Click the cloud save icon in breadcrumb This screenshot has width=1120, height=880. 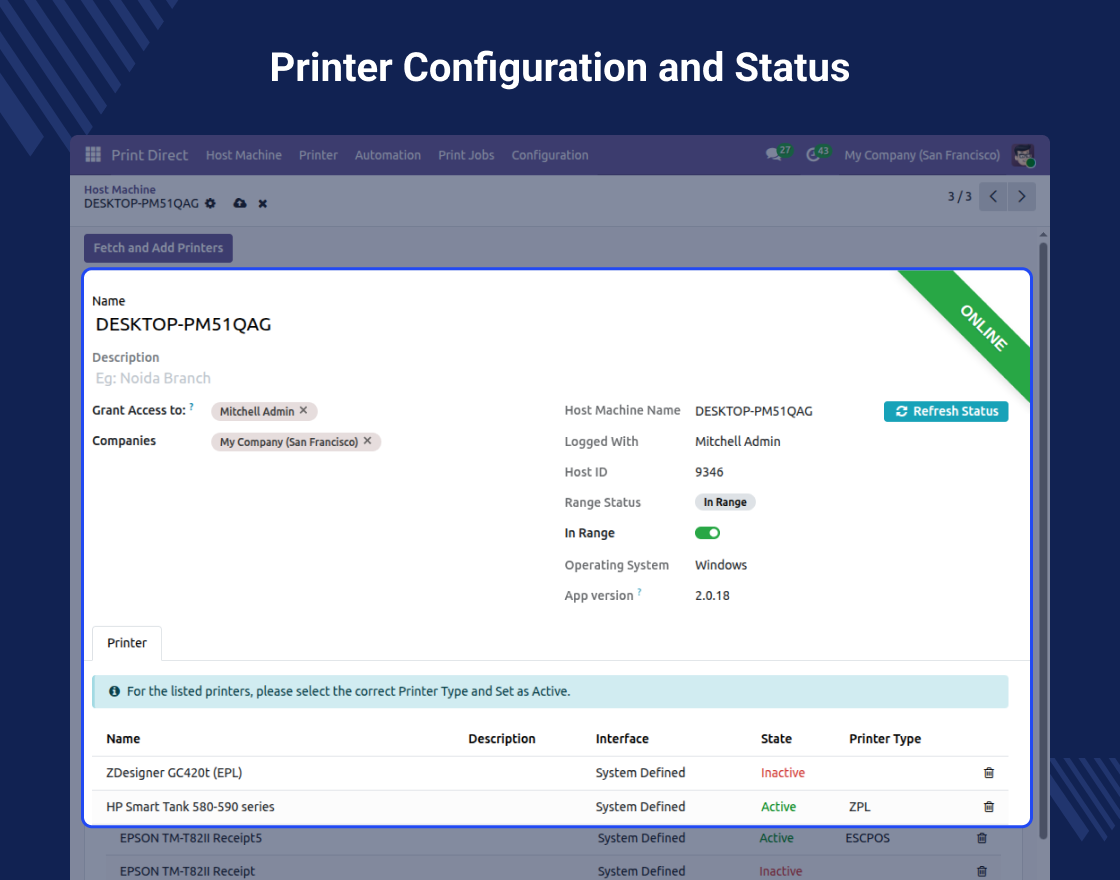(239, 203)
